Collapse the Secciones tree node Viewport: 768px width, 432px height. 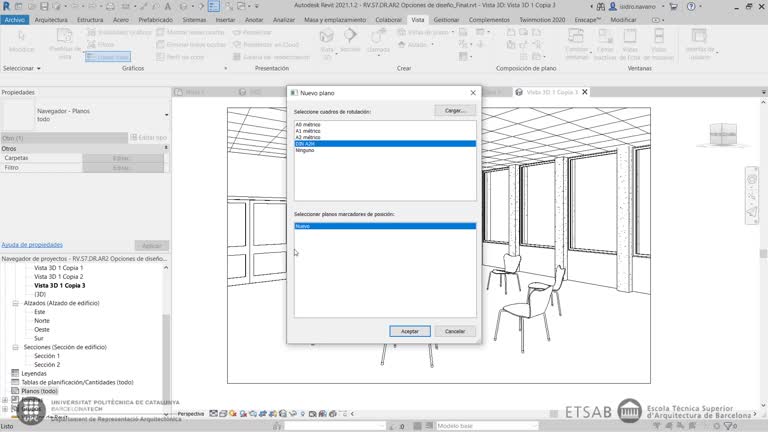pyautogui.click(x=15, y=347)
